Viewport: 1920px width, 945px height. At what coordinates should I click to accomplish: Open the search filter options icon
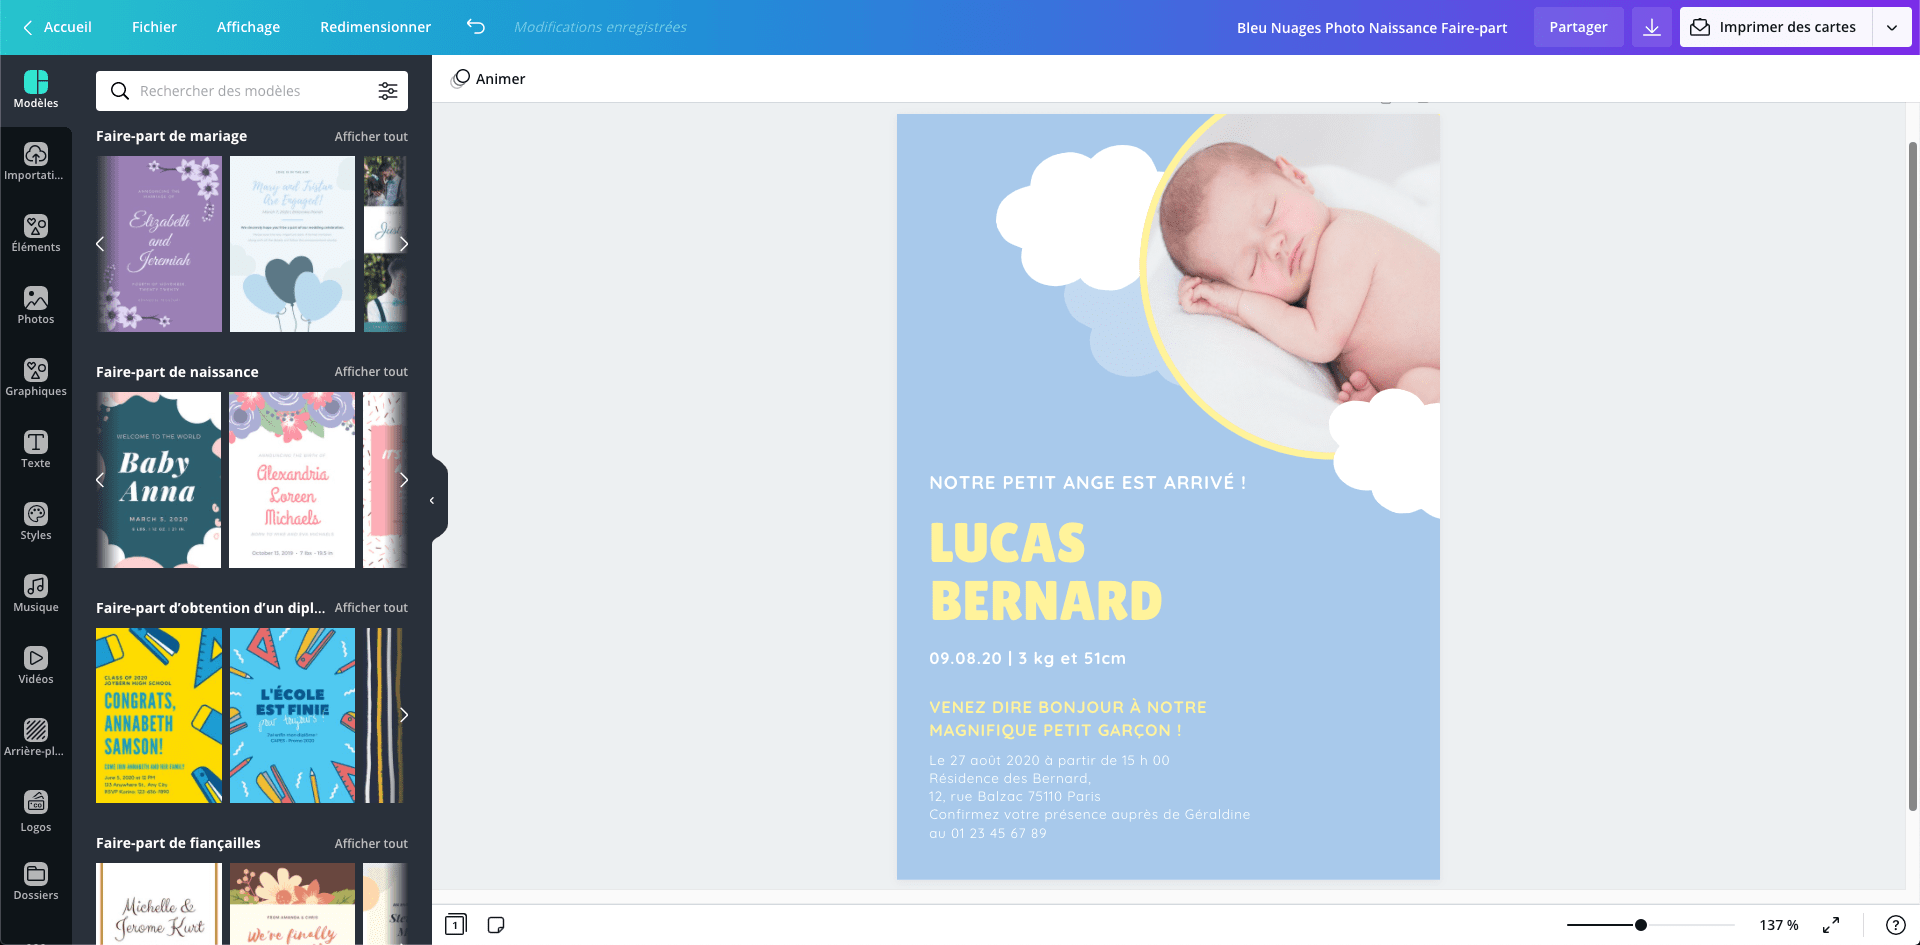(x=388, y=91)
